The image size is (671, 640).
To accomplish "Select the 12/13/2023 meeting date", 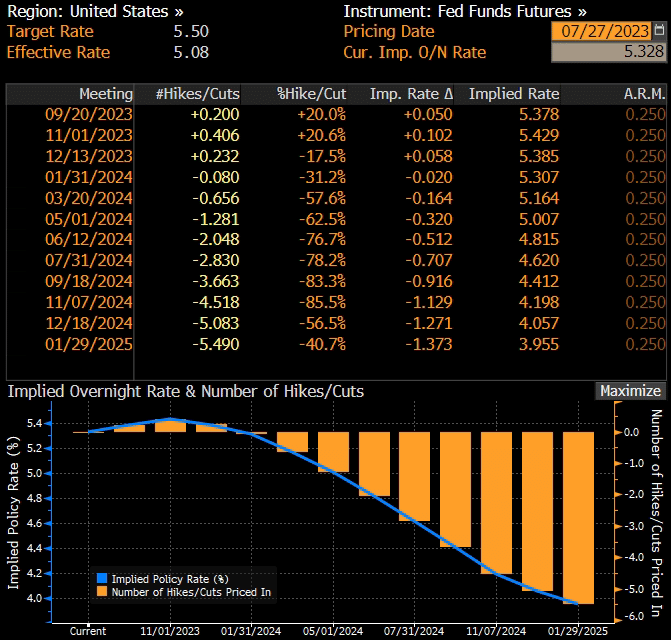I will (x=89, y=157).
